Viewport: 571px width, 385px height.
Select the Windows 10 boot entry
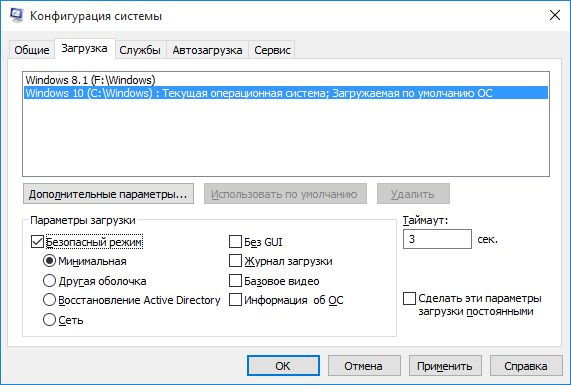click(x=286, y=93)
